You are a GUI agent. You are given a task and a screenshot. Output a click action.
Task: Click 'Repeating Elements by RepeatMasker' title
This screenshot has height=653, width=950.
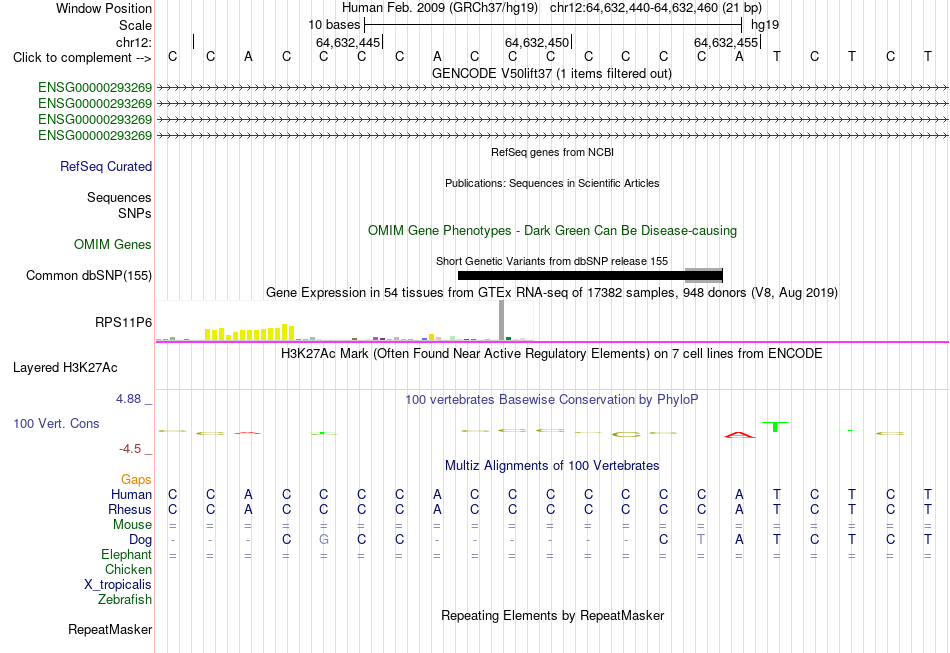(x=553, y=616)
